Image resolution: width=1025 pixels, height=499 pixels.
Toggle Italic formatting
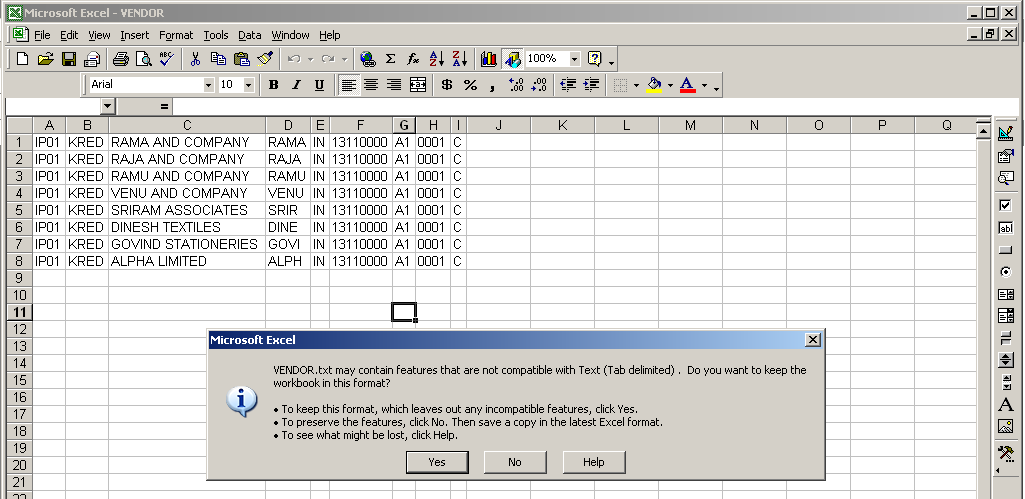pyautogui.click(x=296, y=85)
